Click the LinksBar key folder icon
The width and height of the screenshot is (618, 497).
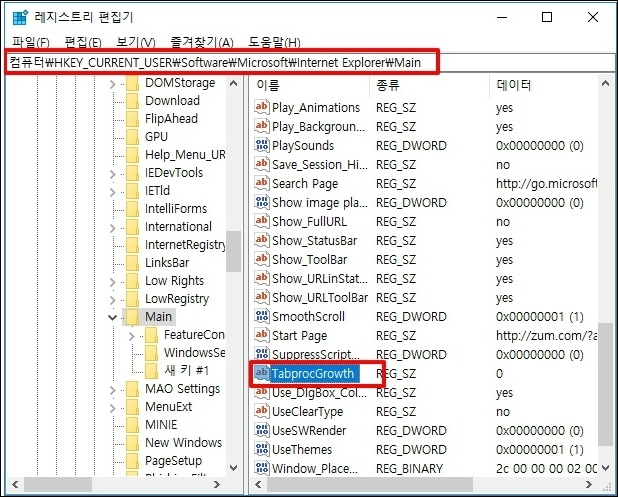[x=132, y=262]
